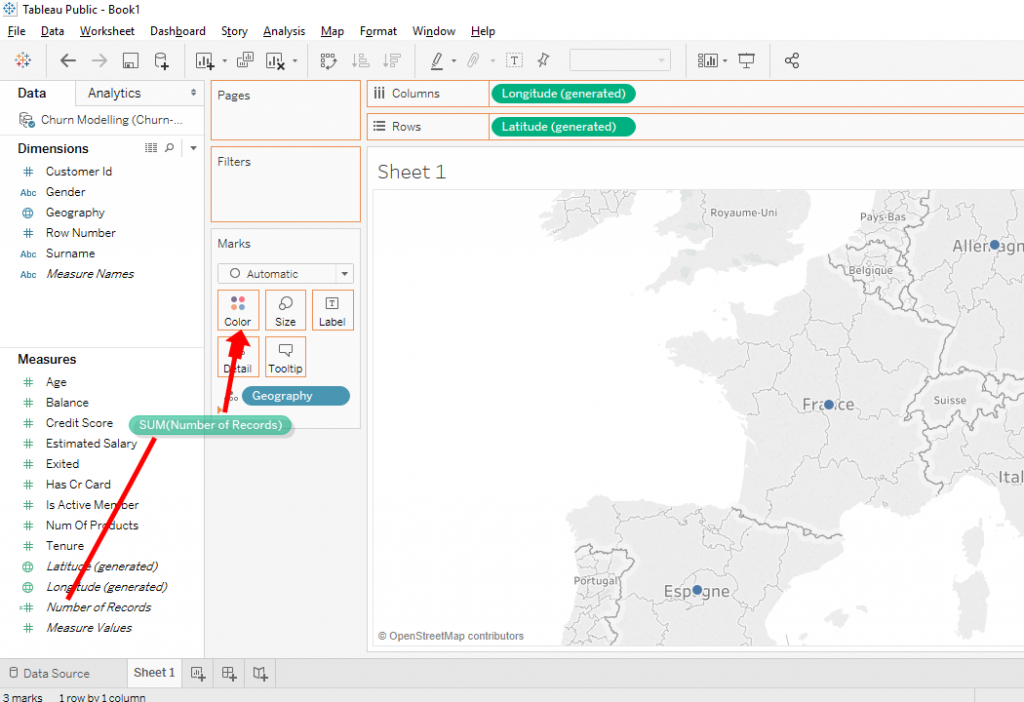The width and height of the screenshot is (1024, 702).
Task: Open the Tooltip marks card
Action: (x=285, y=357)
